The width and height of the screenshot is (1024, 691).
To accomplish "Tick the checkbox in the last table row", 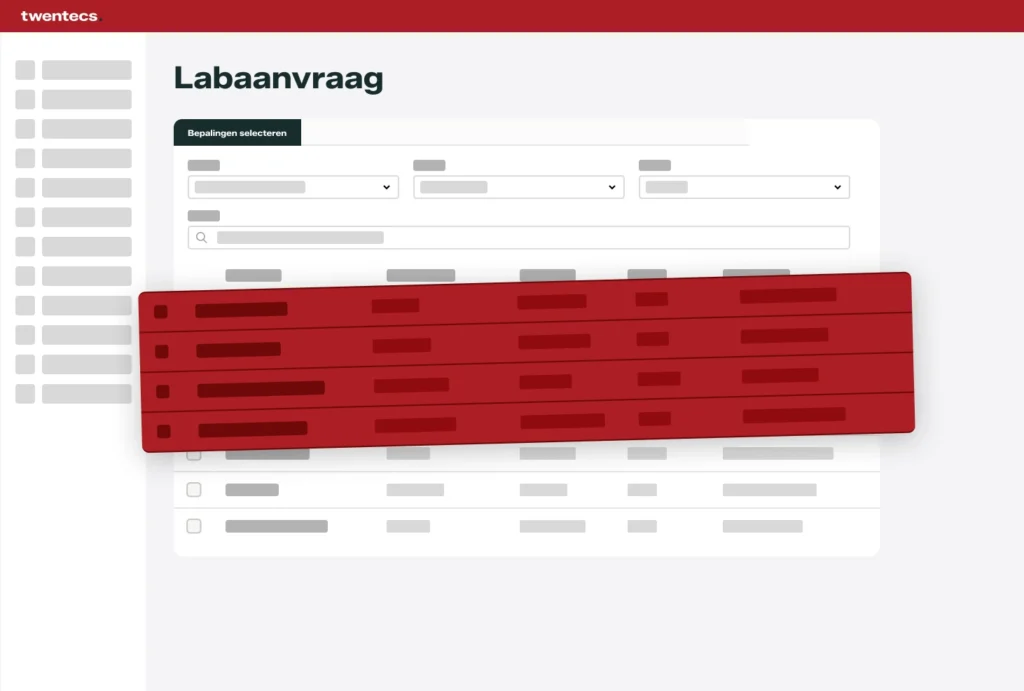I will (x=194, y=526).
